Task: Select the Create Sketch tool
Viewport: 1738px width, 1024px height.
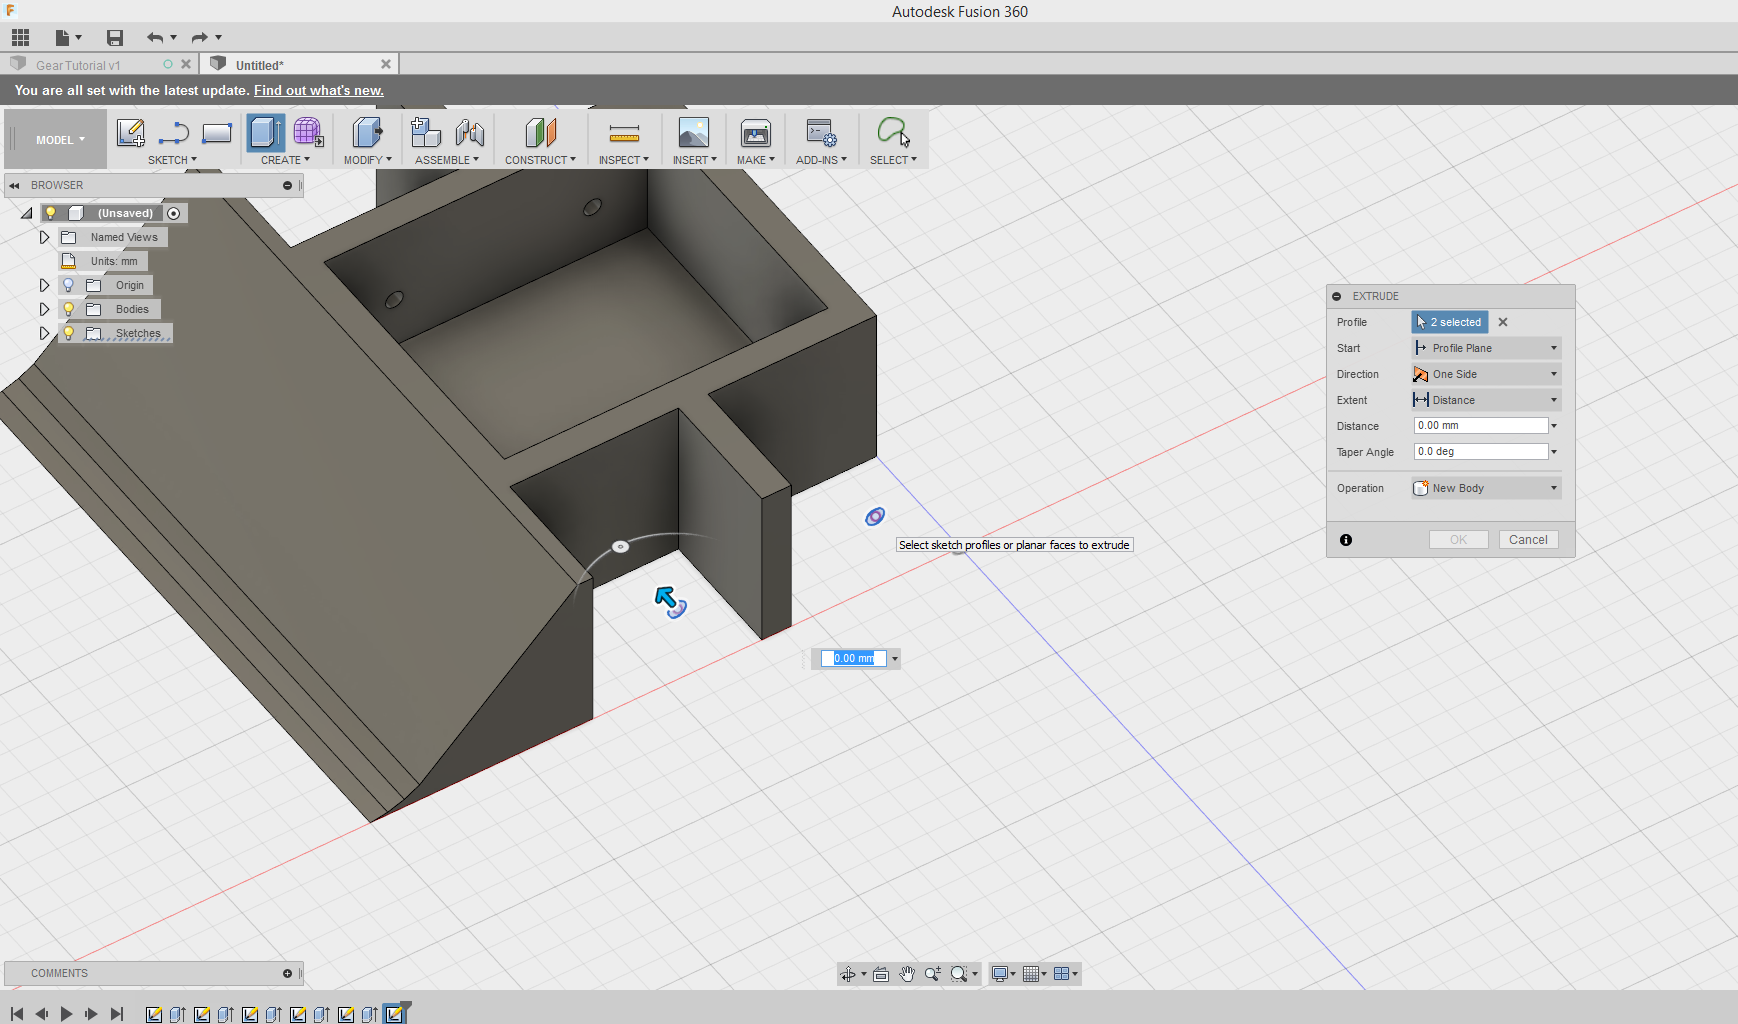Action: click(130, 132)
